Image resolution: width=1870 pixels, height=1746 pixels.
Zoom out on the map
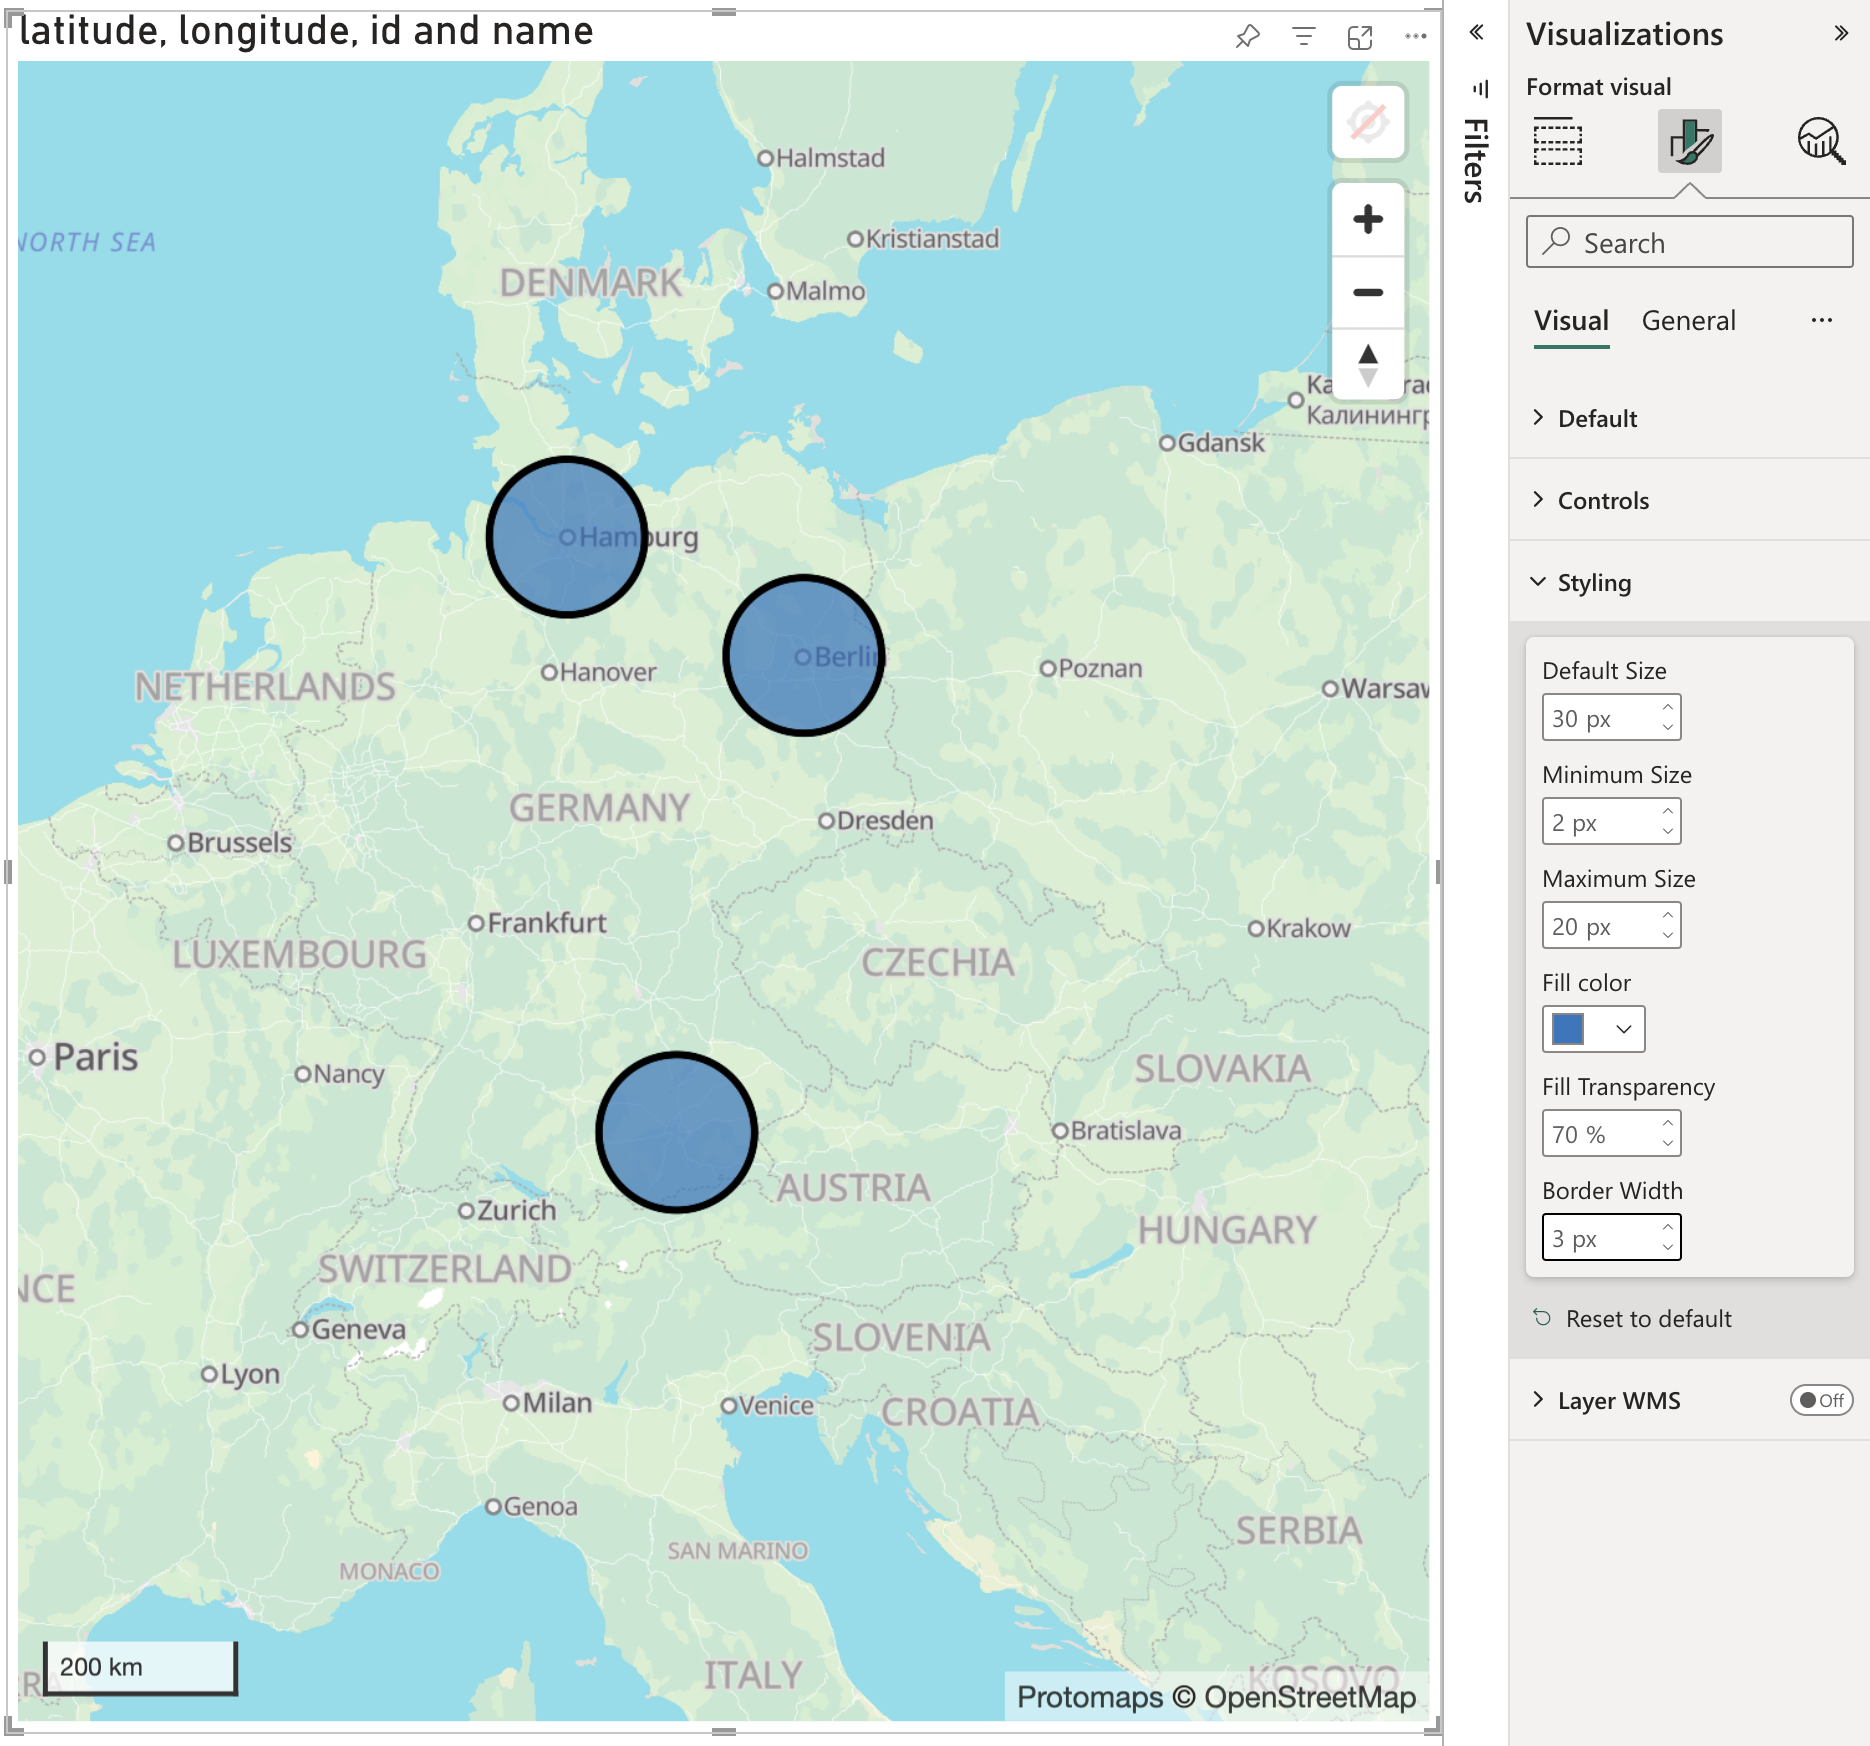pyautogui.click(x=1367, y=292)
